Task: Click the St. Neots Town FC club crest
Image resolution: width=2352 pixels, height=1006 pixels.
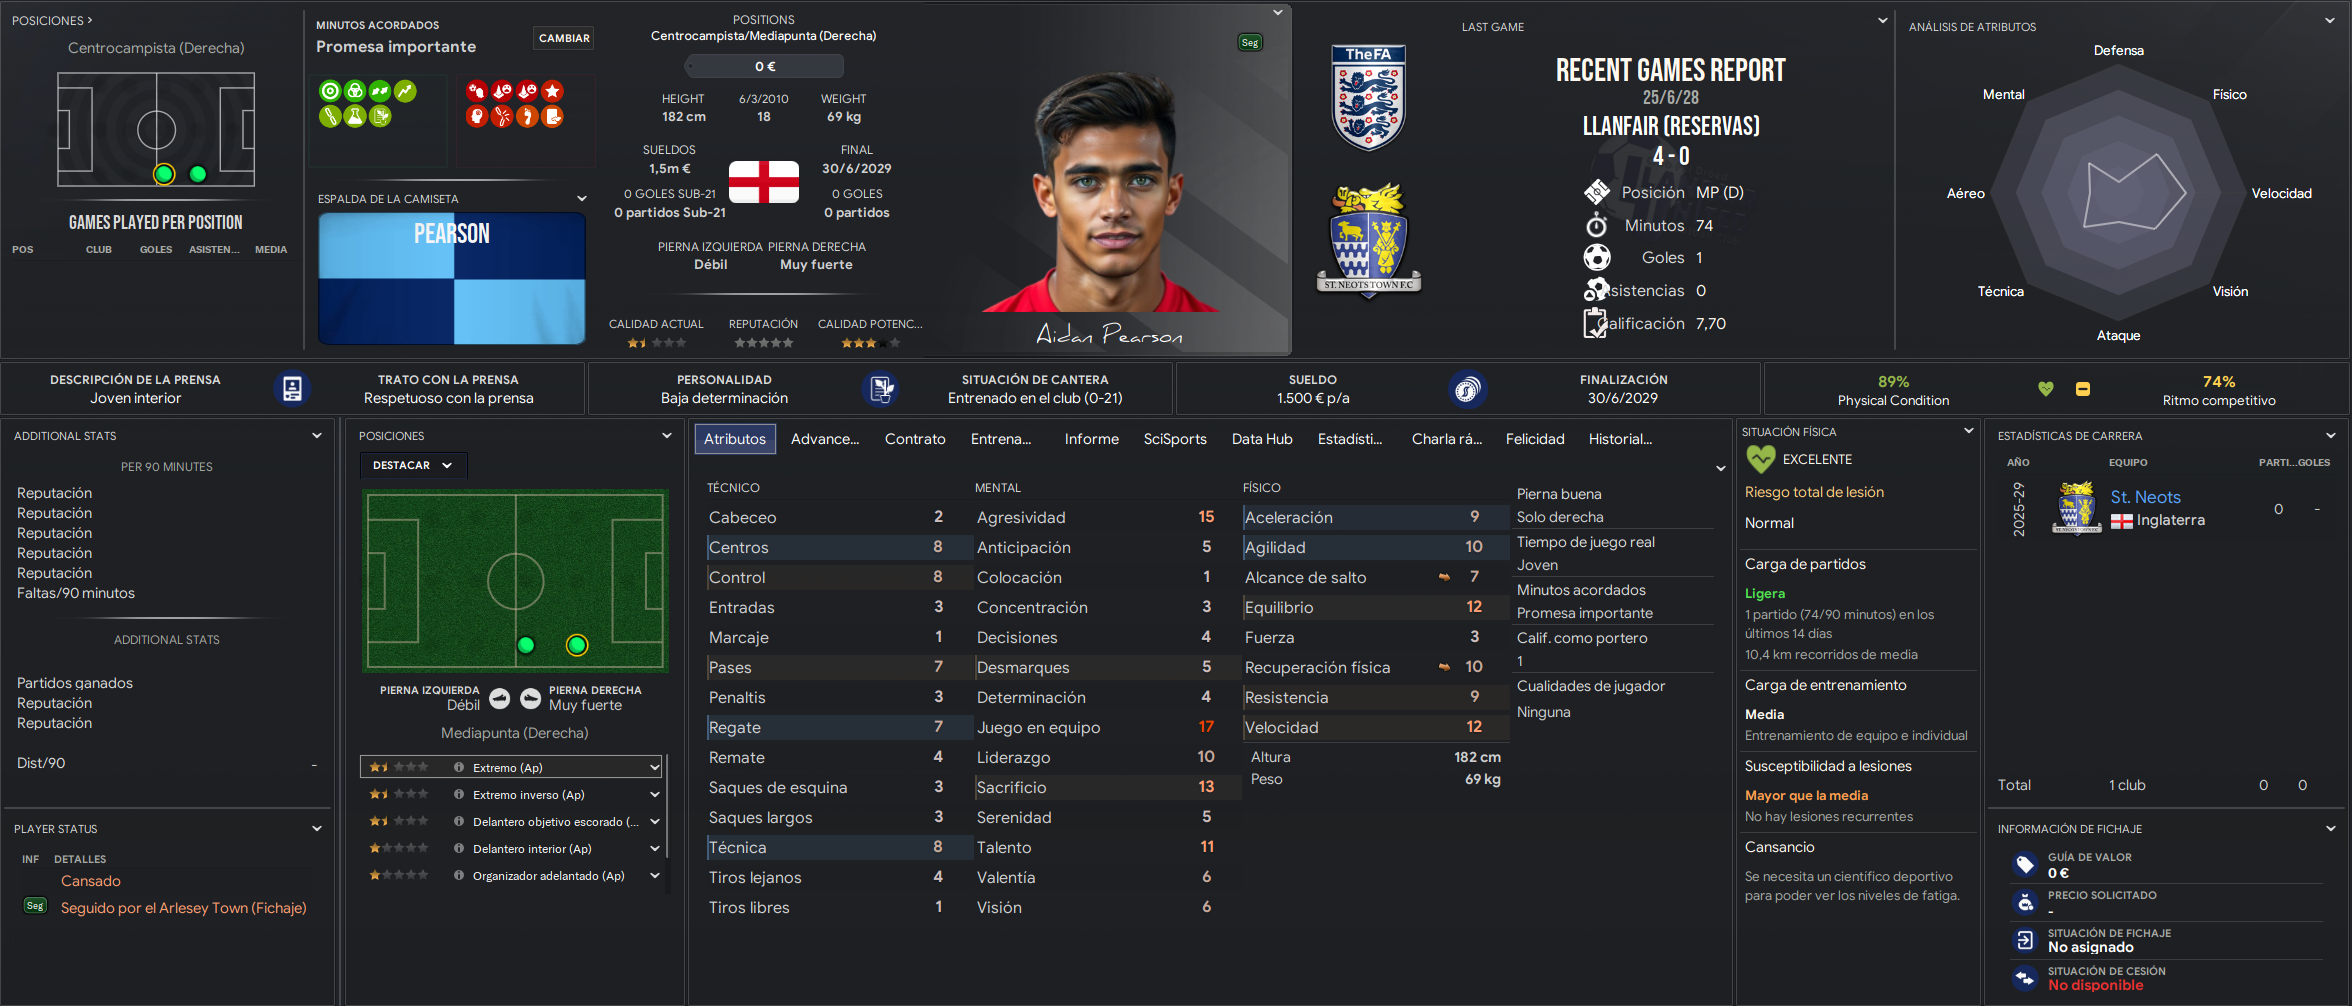Action: click(1369, 241)
